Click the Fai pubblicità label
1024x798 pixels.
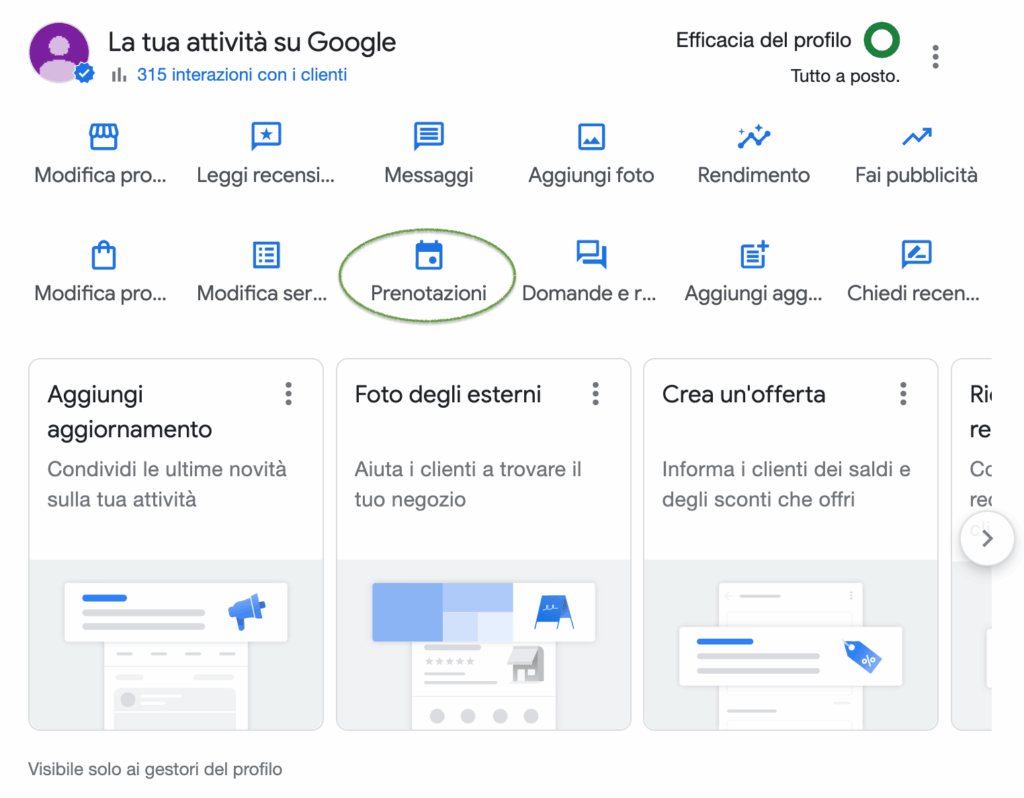point(916,175)
